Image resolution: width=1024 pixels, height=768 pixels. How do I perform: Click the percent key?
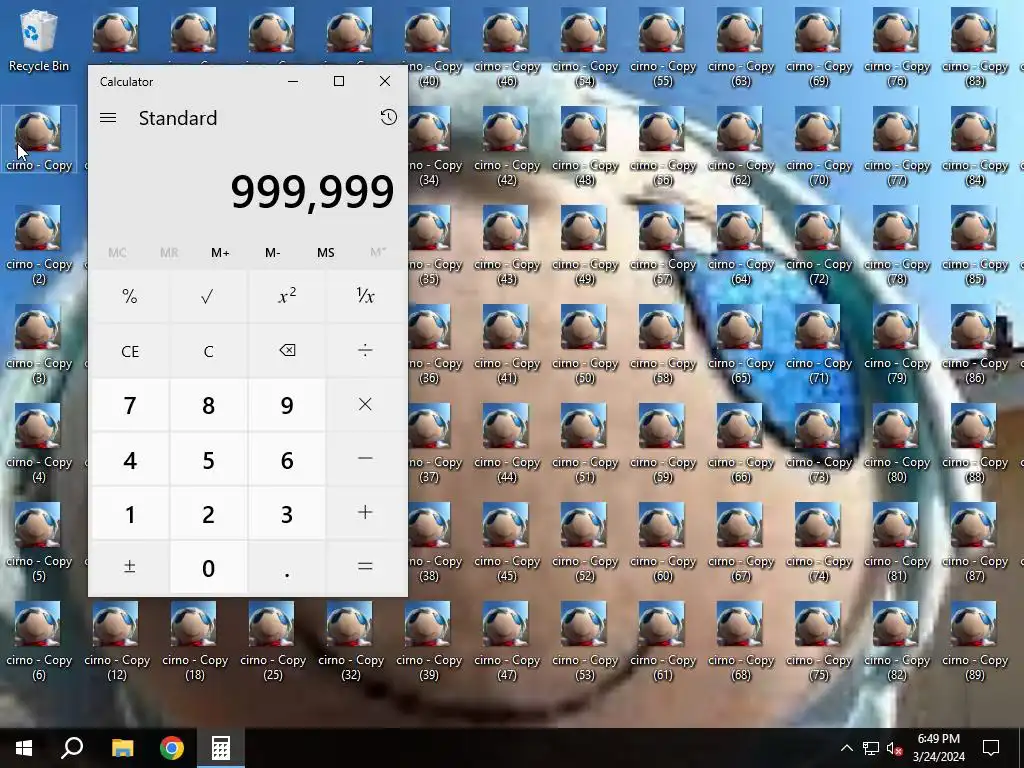130,297
